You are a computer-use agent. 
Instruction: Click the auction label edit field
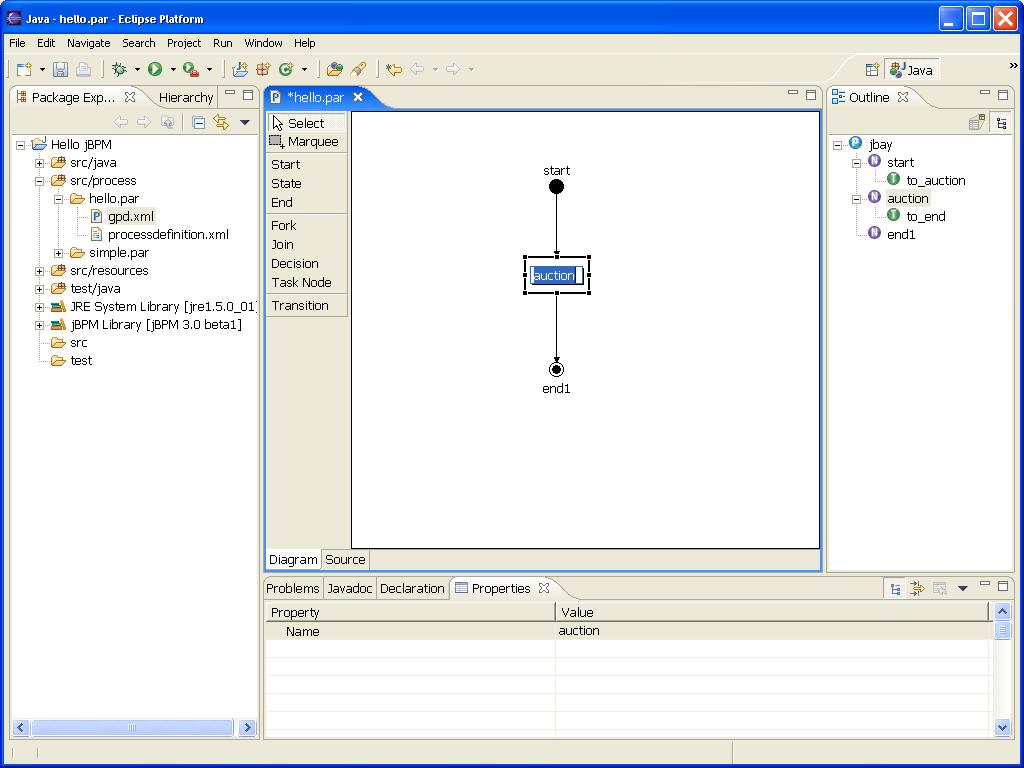556,276
